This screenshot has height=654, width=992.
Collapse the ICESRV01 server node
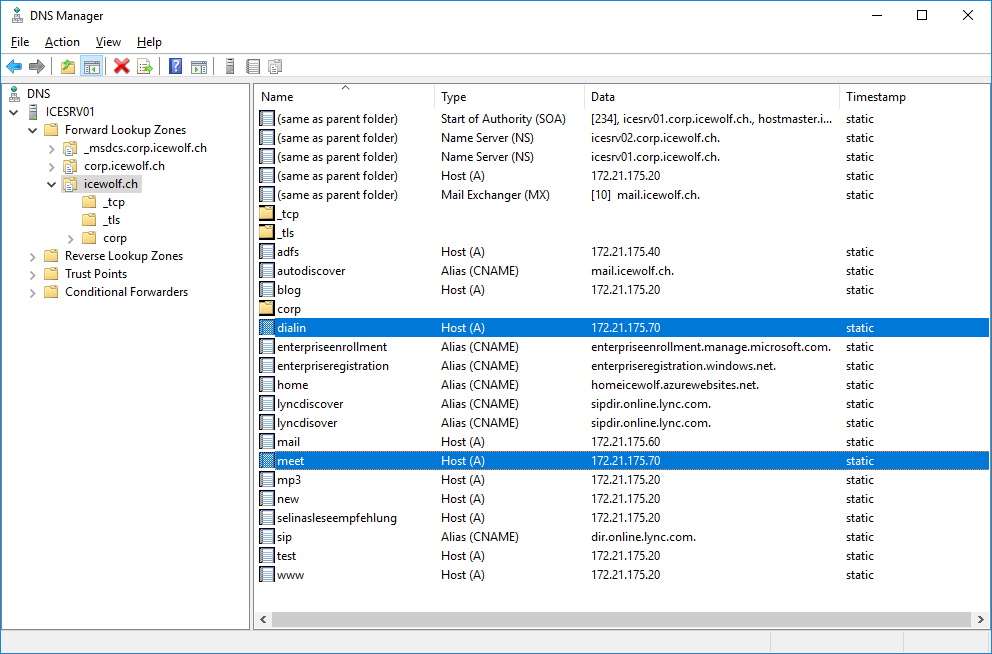[14, 113]
